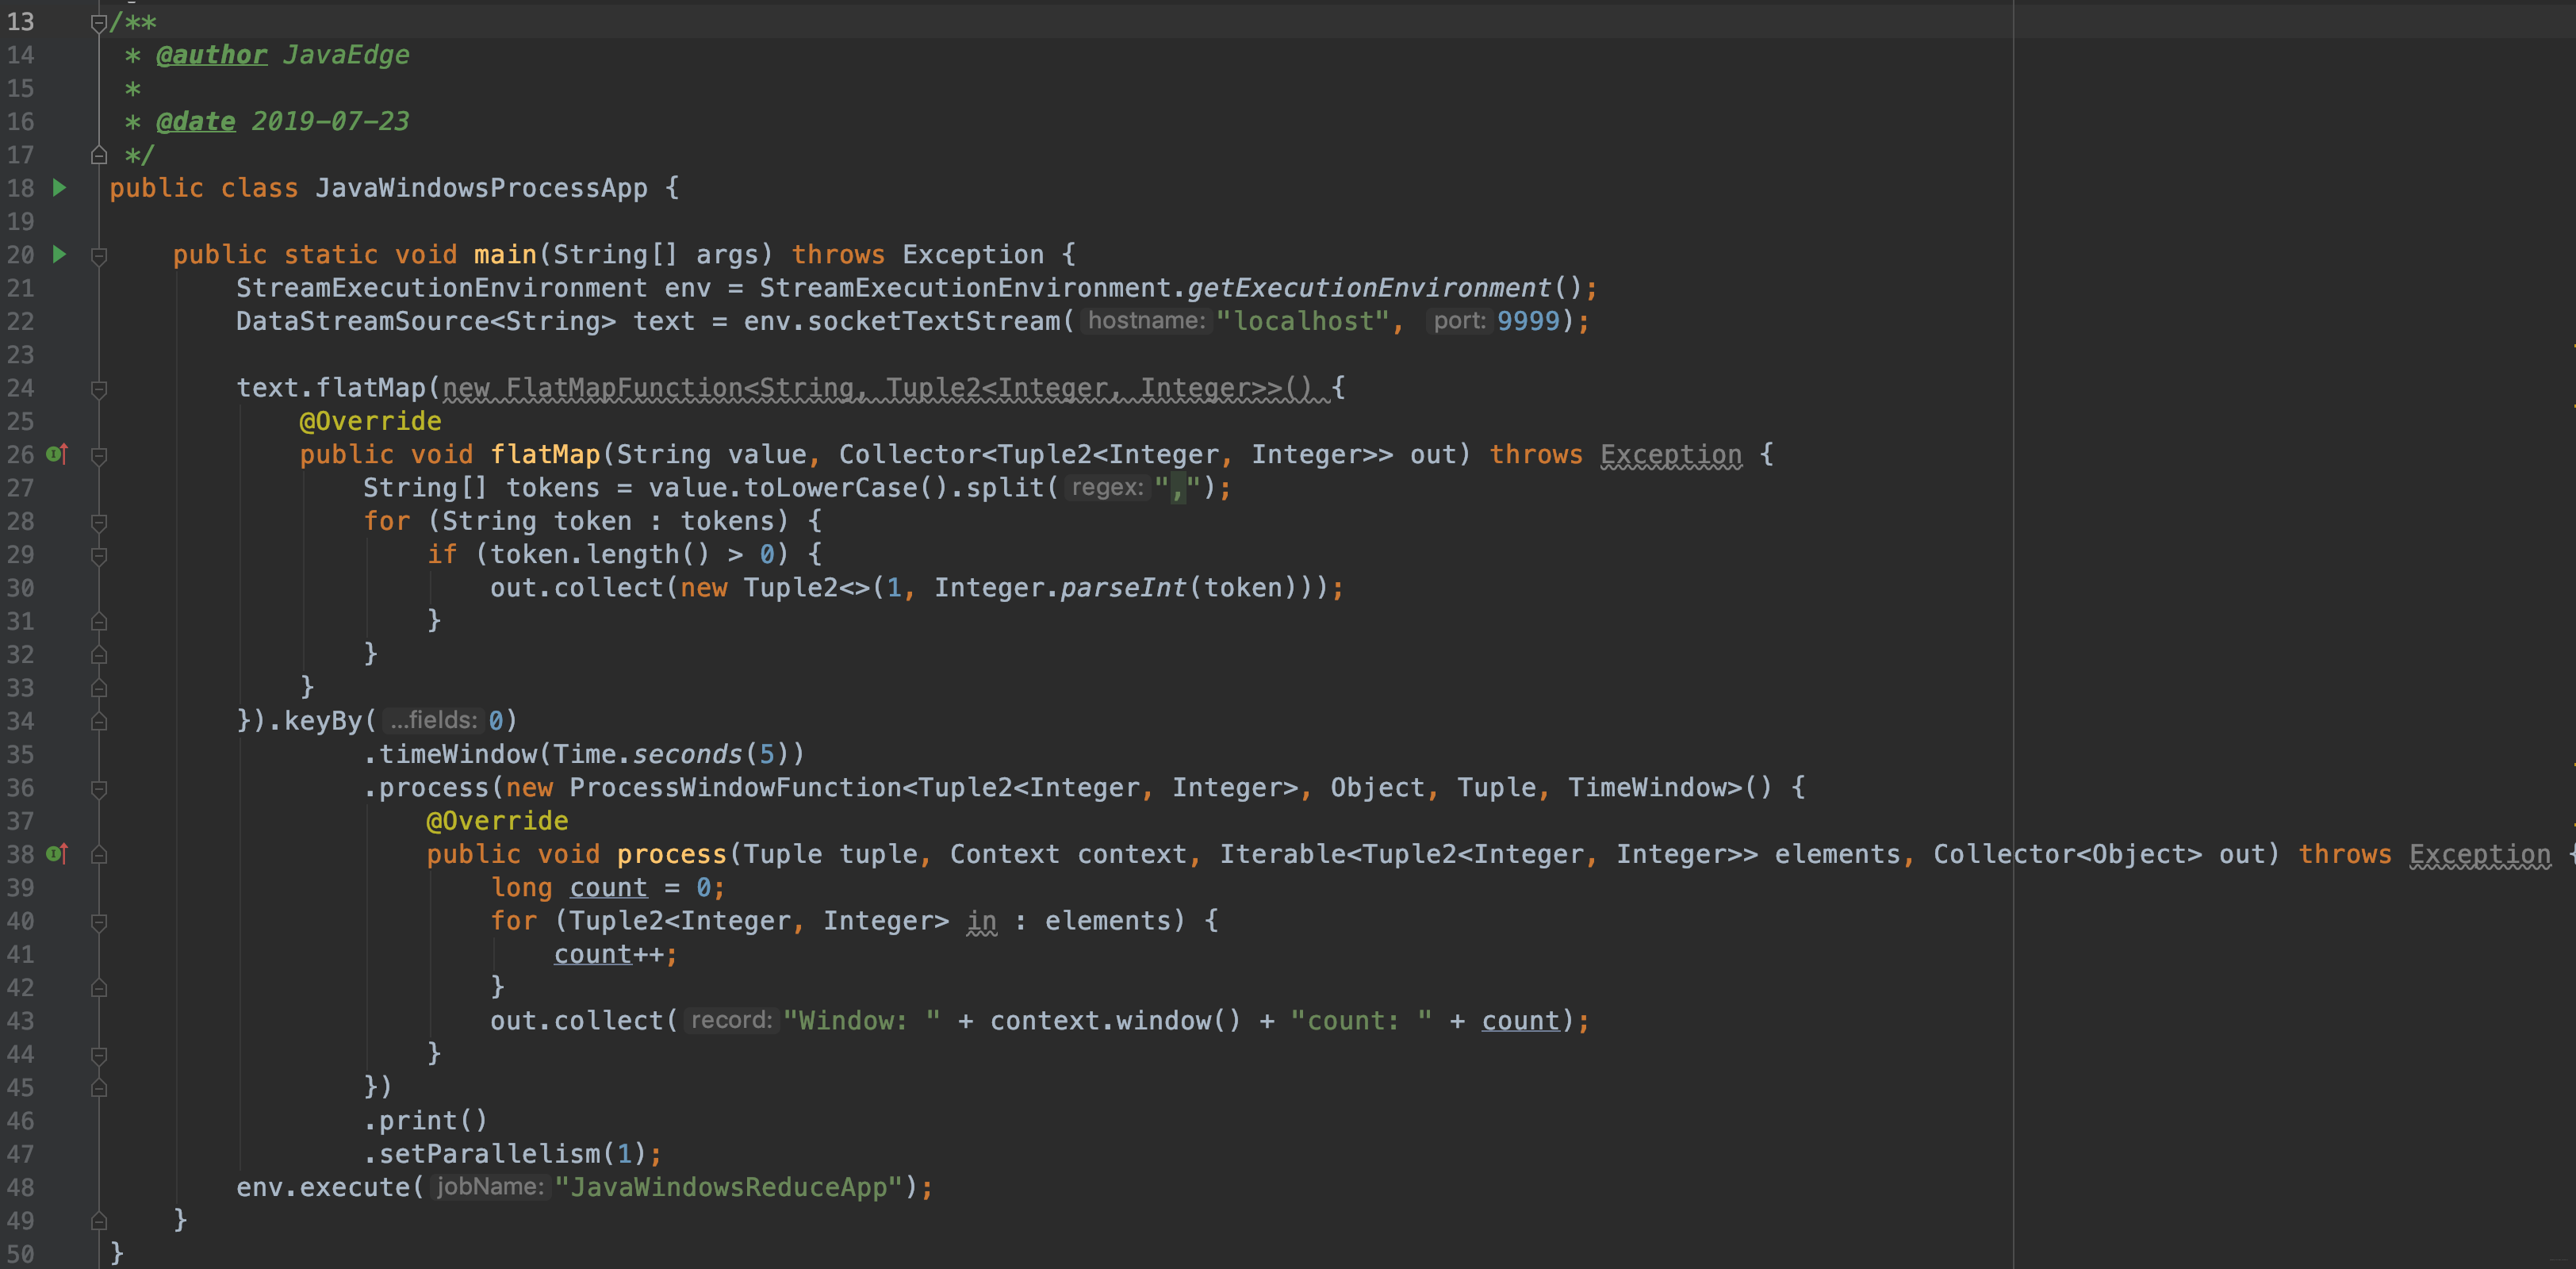
Task: Click socketTextStream method name
Action: click(x=934, y=321)
